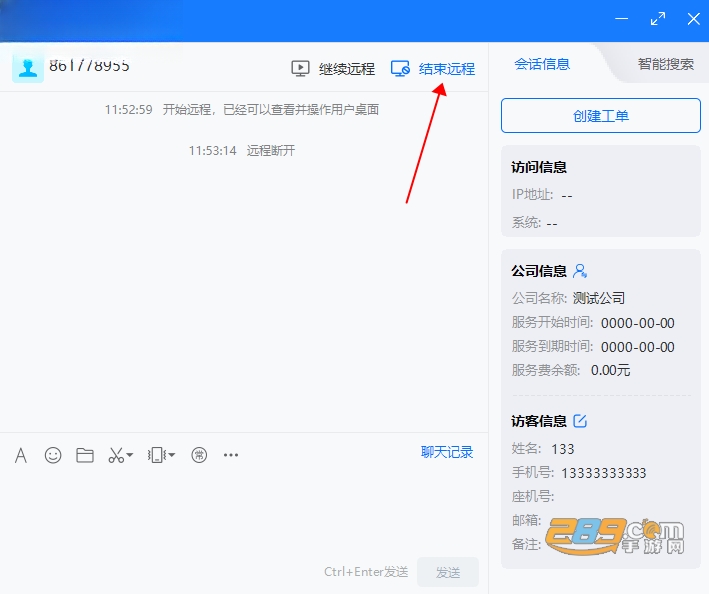The width and height of the screenshot is (709, 594).
Task: Open more tools ellipsis icon
Action: (231, 455)
